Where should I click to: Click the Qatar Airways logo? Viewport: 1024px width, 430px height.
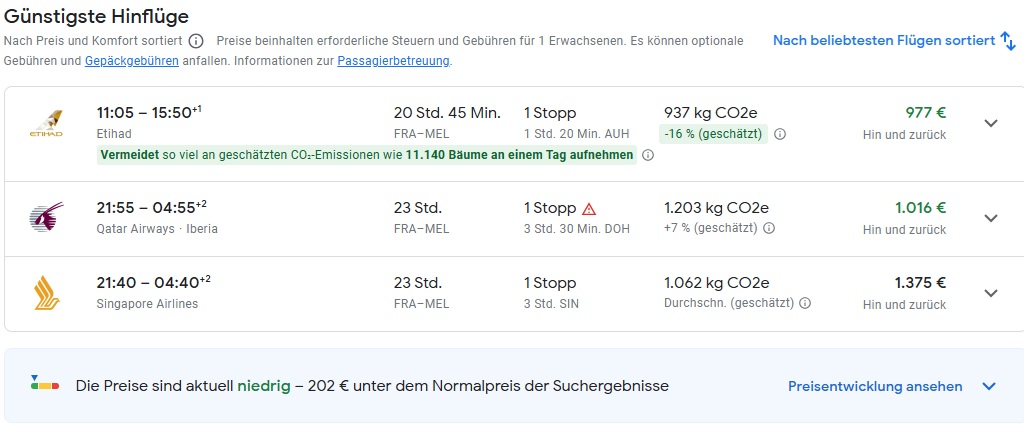(46, 218)
